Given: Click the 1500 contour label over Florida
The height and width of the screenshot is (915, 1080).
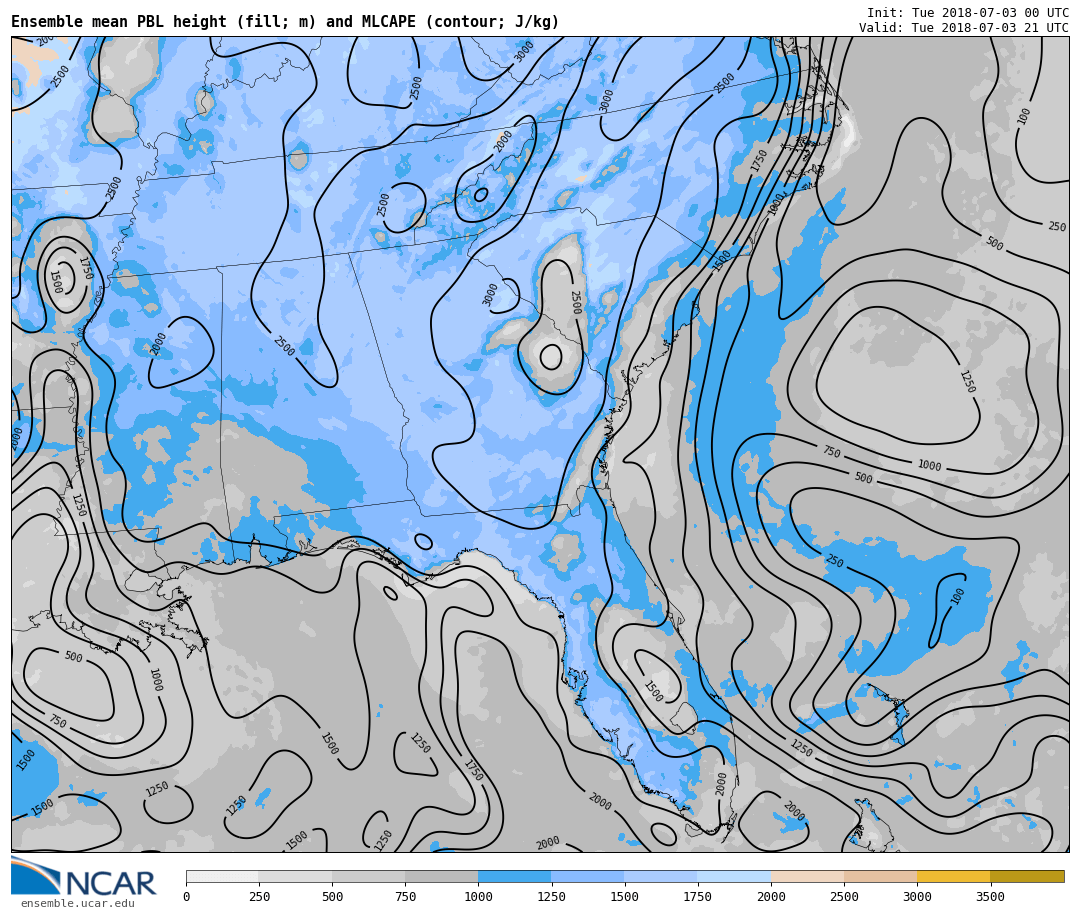Looking at the screenshot, I should pos(652,691).
